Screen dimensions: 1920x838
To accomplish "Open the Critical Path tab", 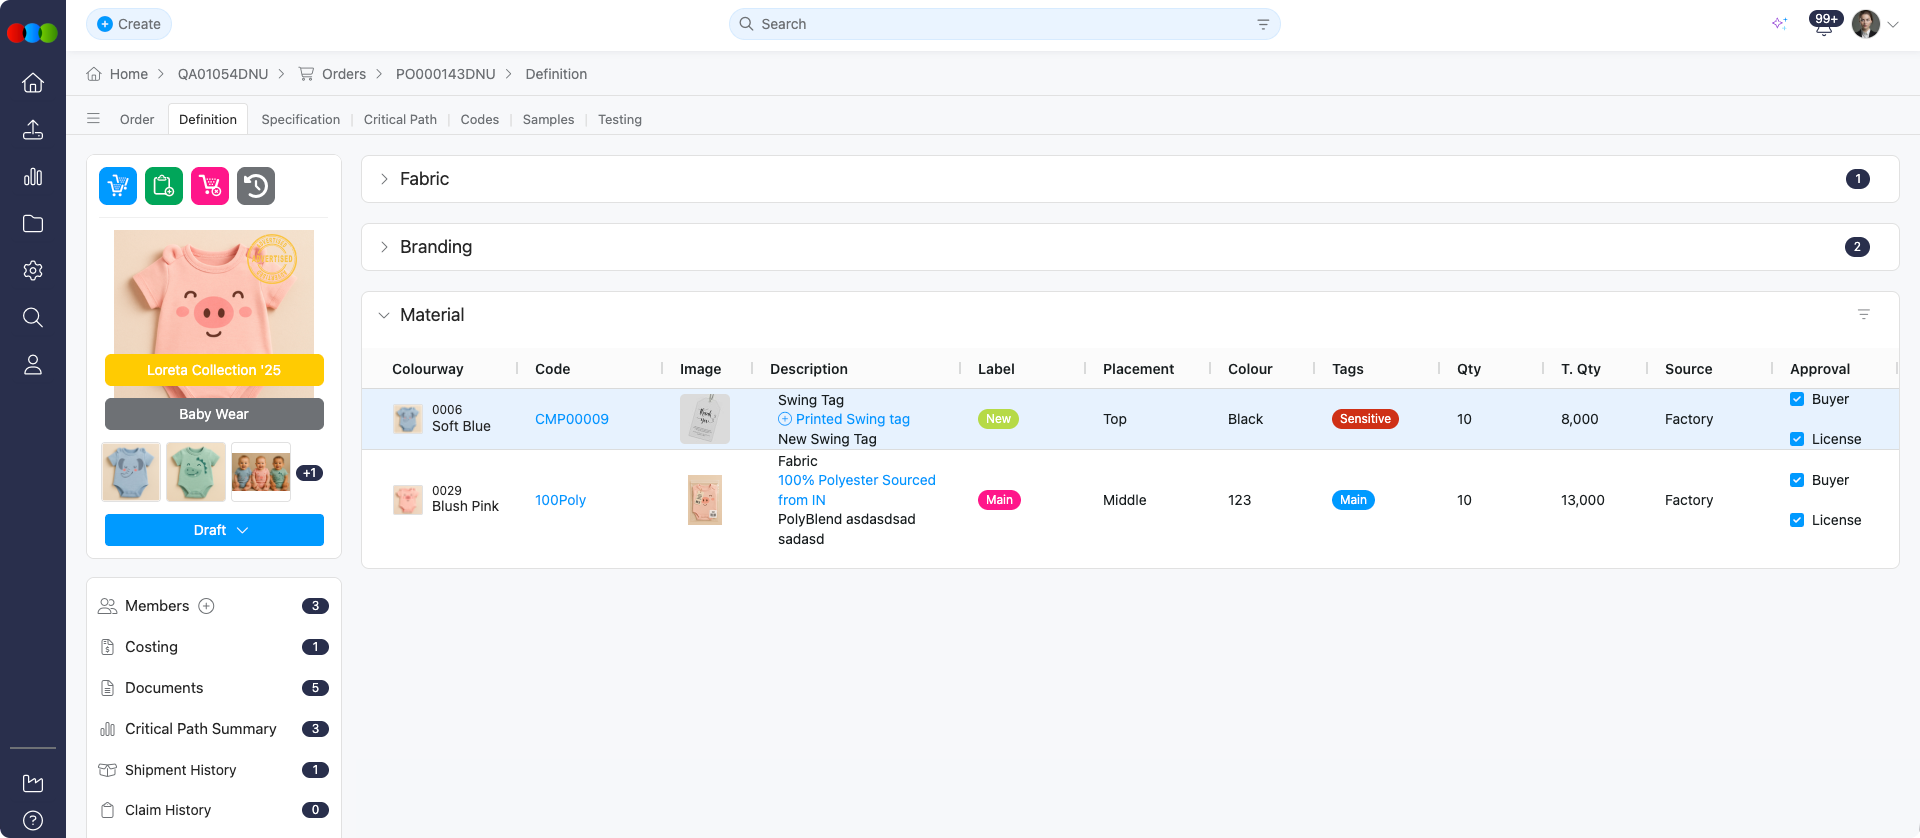I will click(400, 119).
